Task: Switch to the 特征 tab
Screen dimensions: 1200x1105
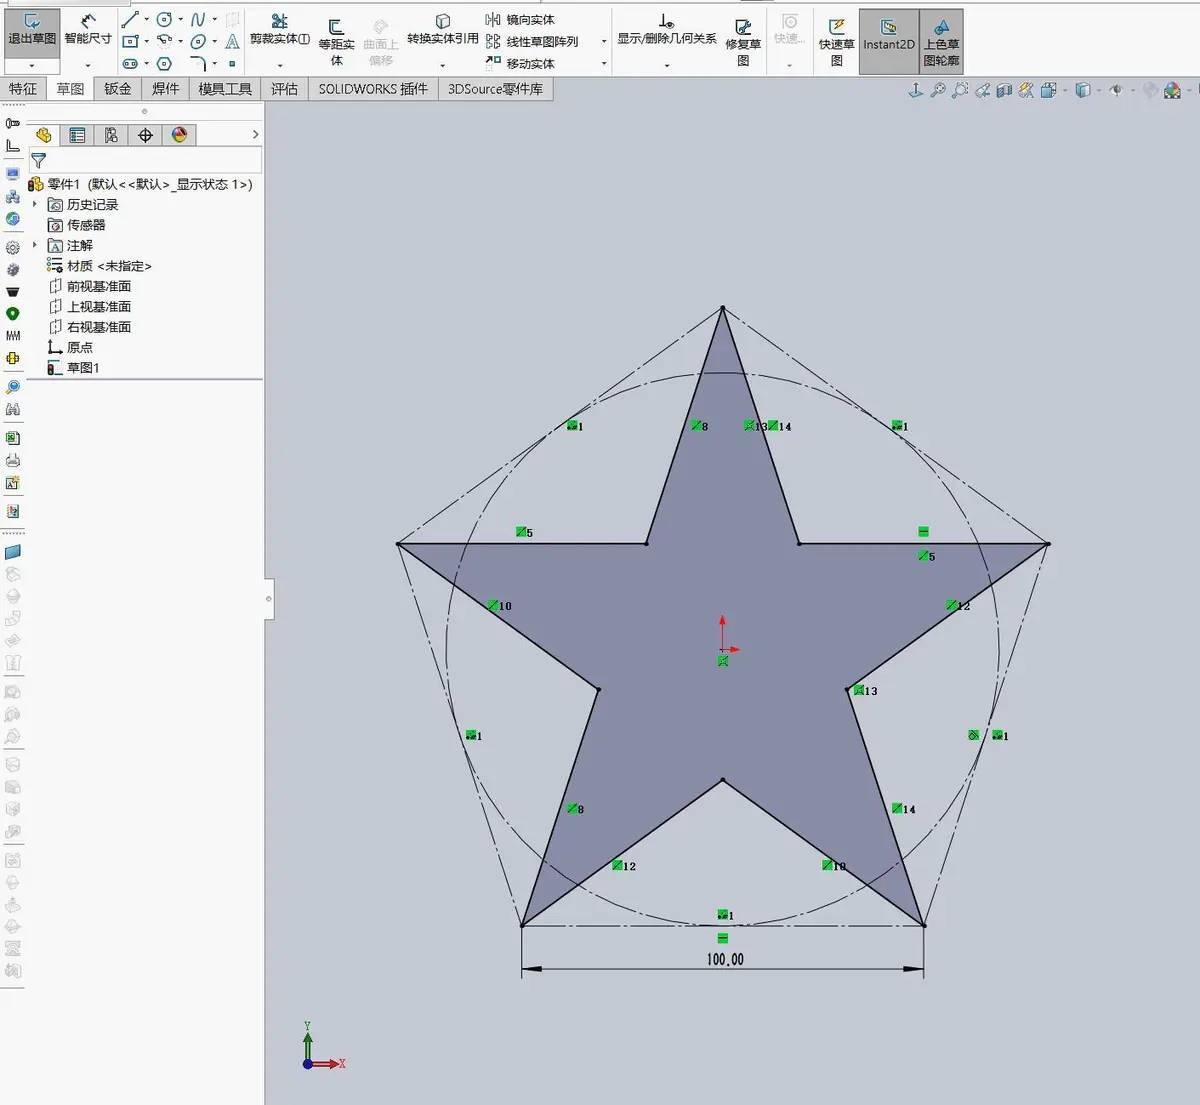Action: tap(23, 89)
